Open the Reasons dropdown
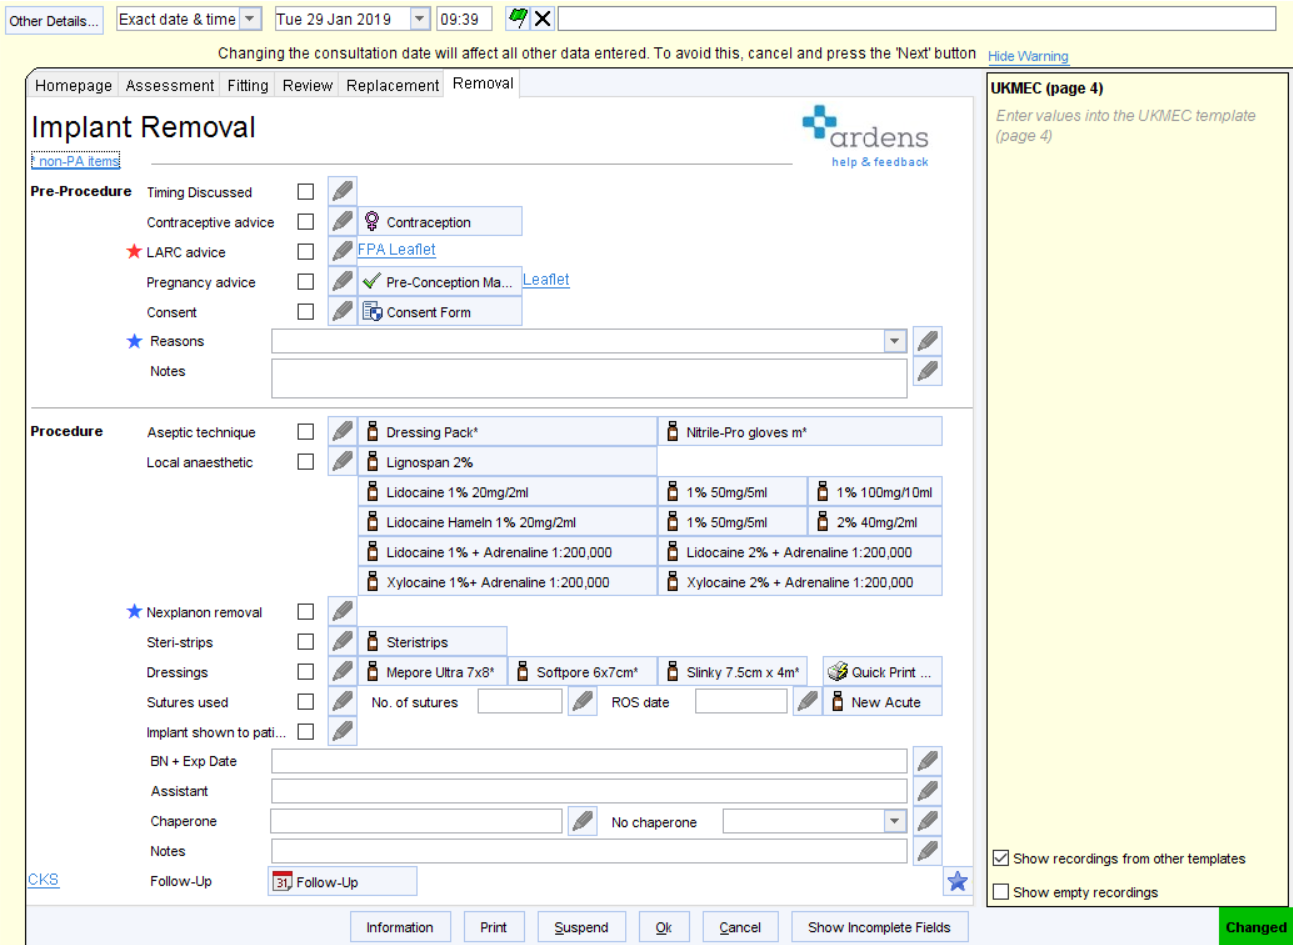Image resolution: width=1293 pixels, height=945 pixels. tap(895, 341)
